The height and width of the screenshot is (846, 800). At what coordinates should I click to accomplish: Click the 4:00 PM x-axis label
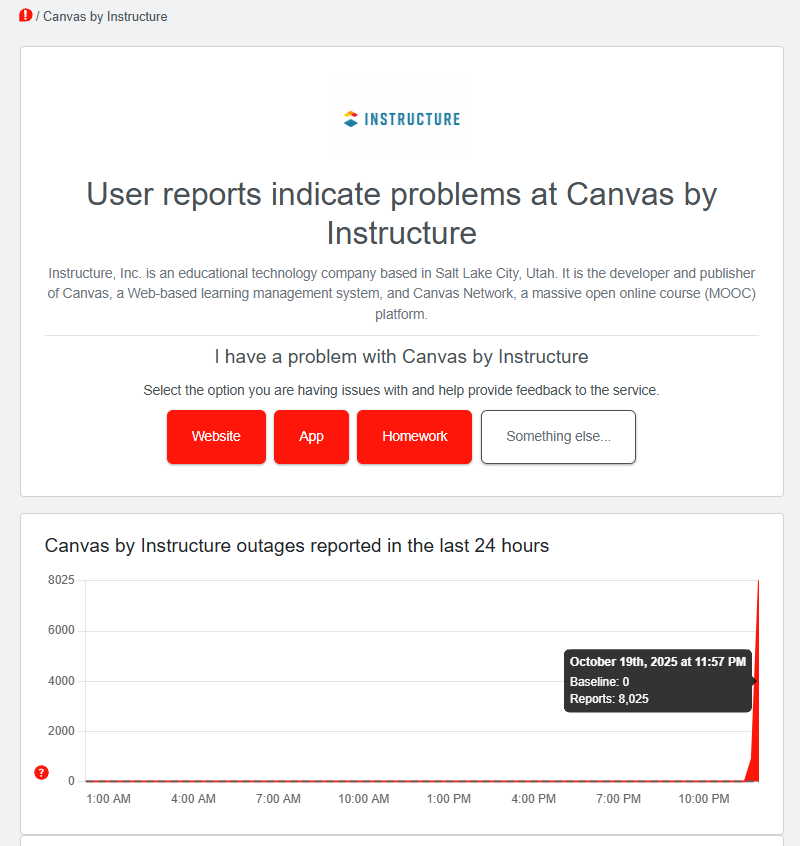(x=534, y=799)
